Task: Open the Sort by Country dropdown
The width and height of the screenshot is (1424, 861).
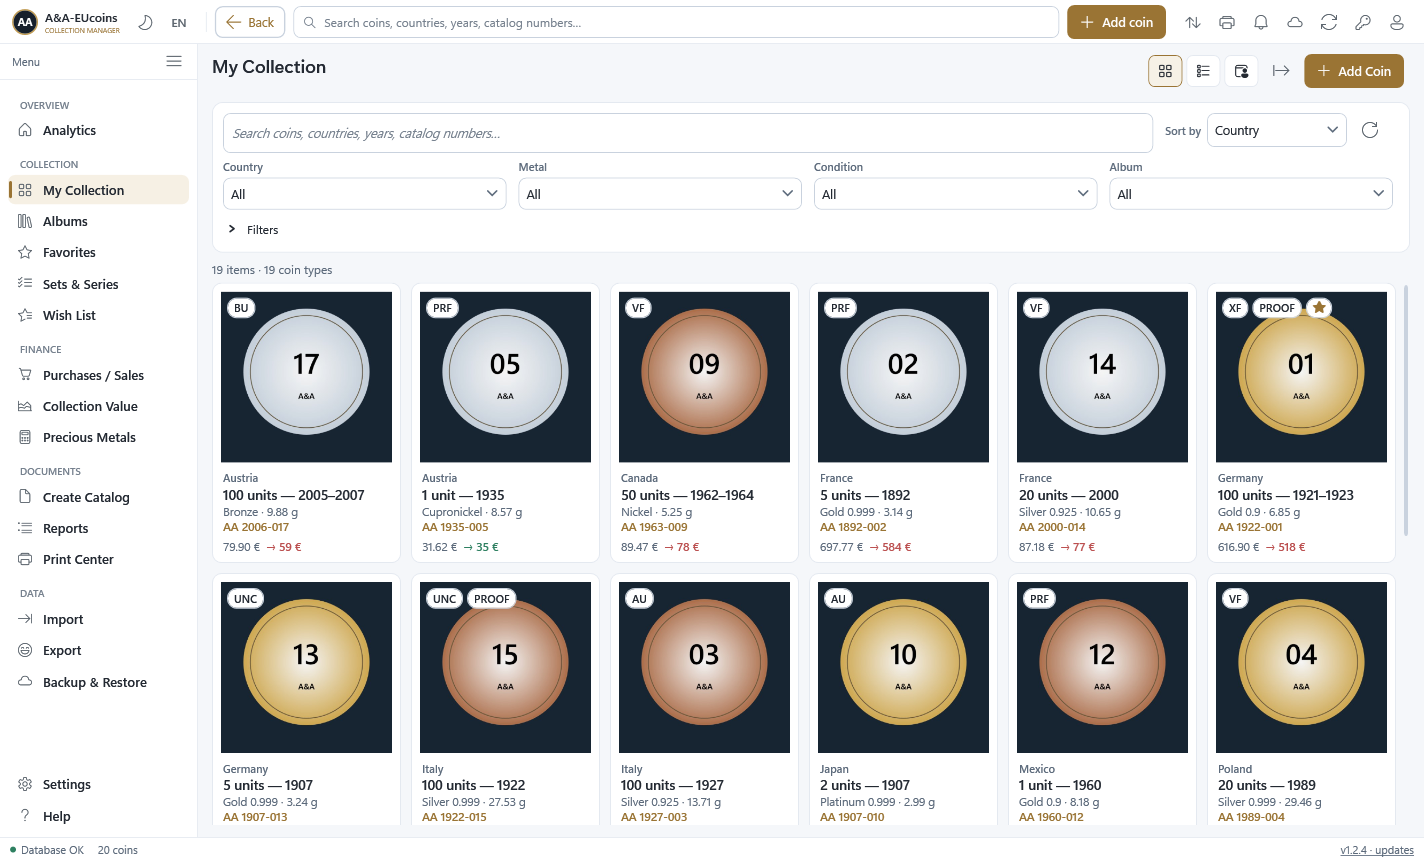Action: pos(1277,130)
